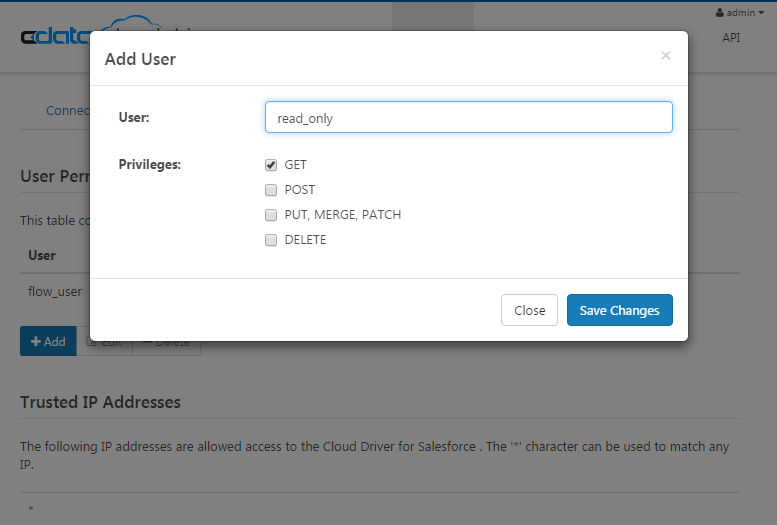Screen dimensions: 777x525
Task: Tick the PUT, MERGE, PATCH checkbox
Action: pyautogui.click(x=271, y=215)
